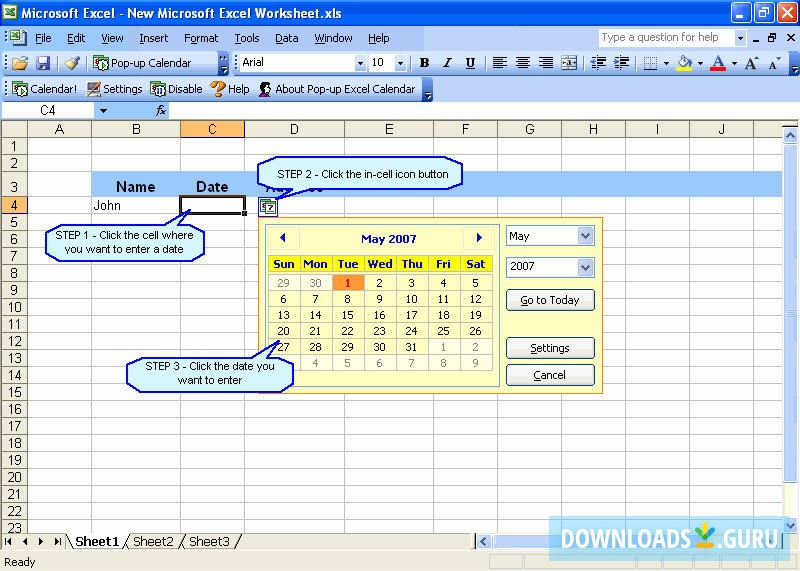This screenshot has width=800, height=571.
Task: Click the Go to Today button
Action: tap(550, 300)
